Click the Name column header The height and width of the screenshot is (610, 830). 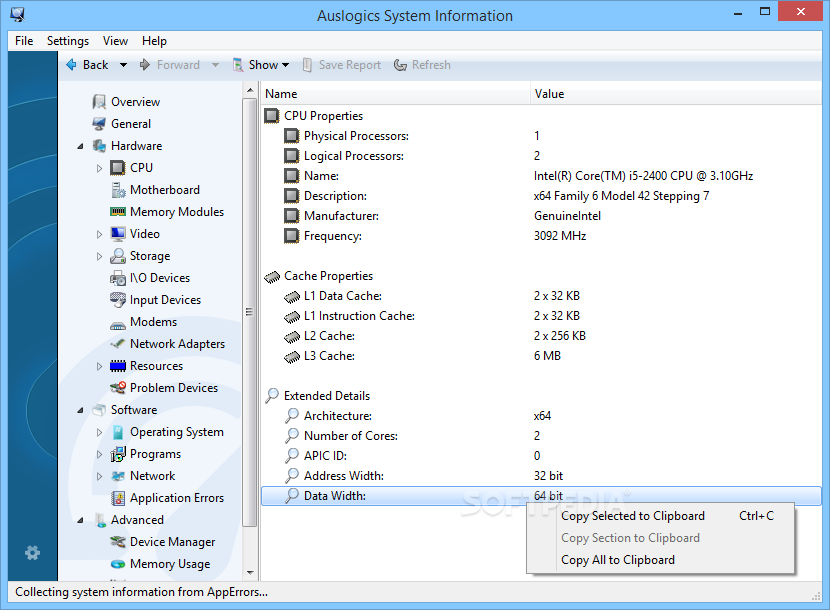(395, 94)
